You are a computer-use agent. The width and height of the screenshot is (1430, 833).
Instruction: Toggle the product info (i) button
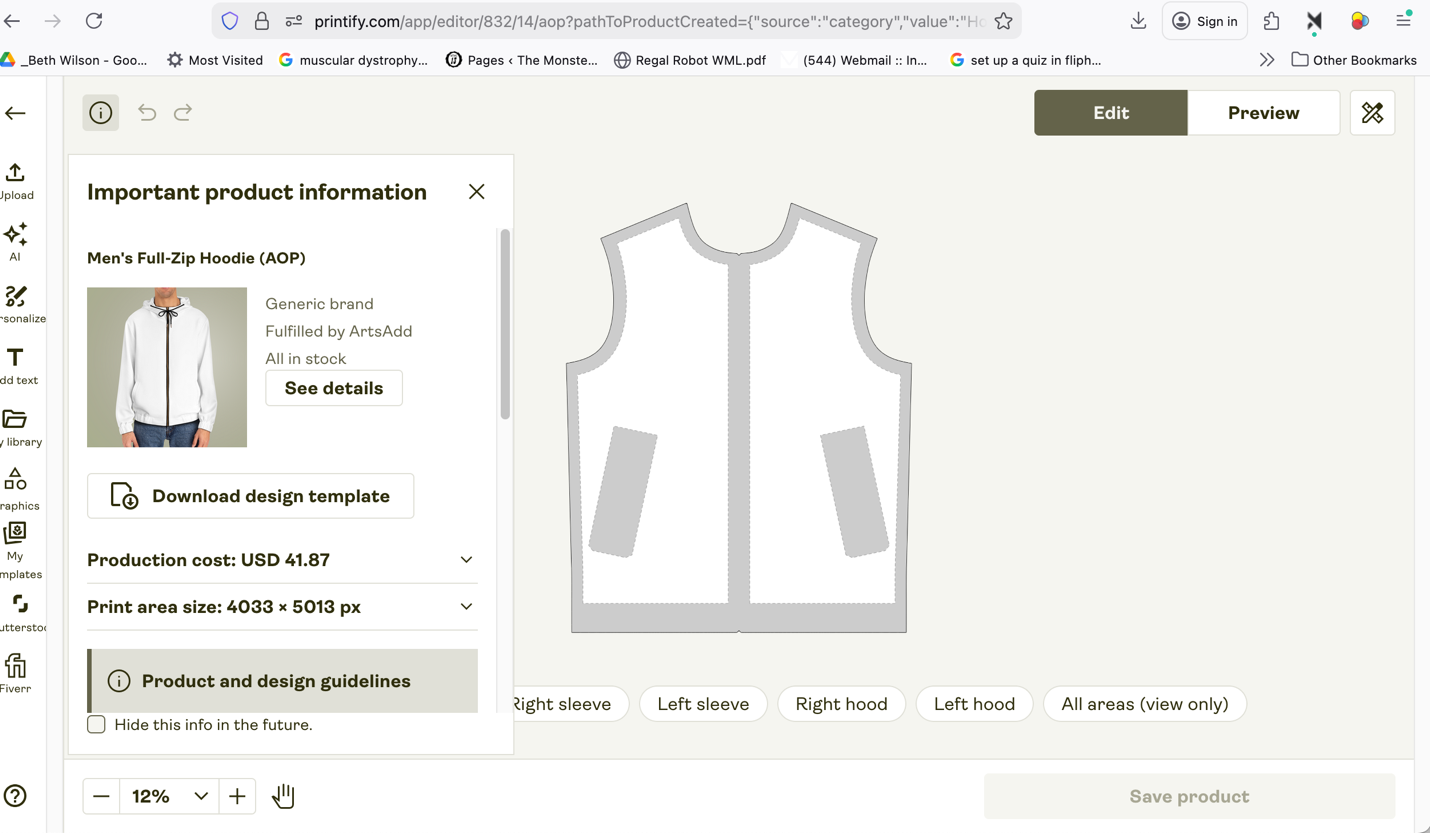pos(100,113)
